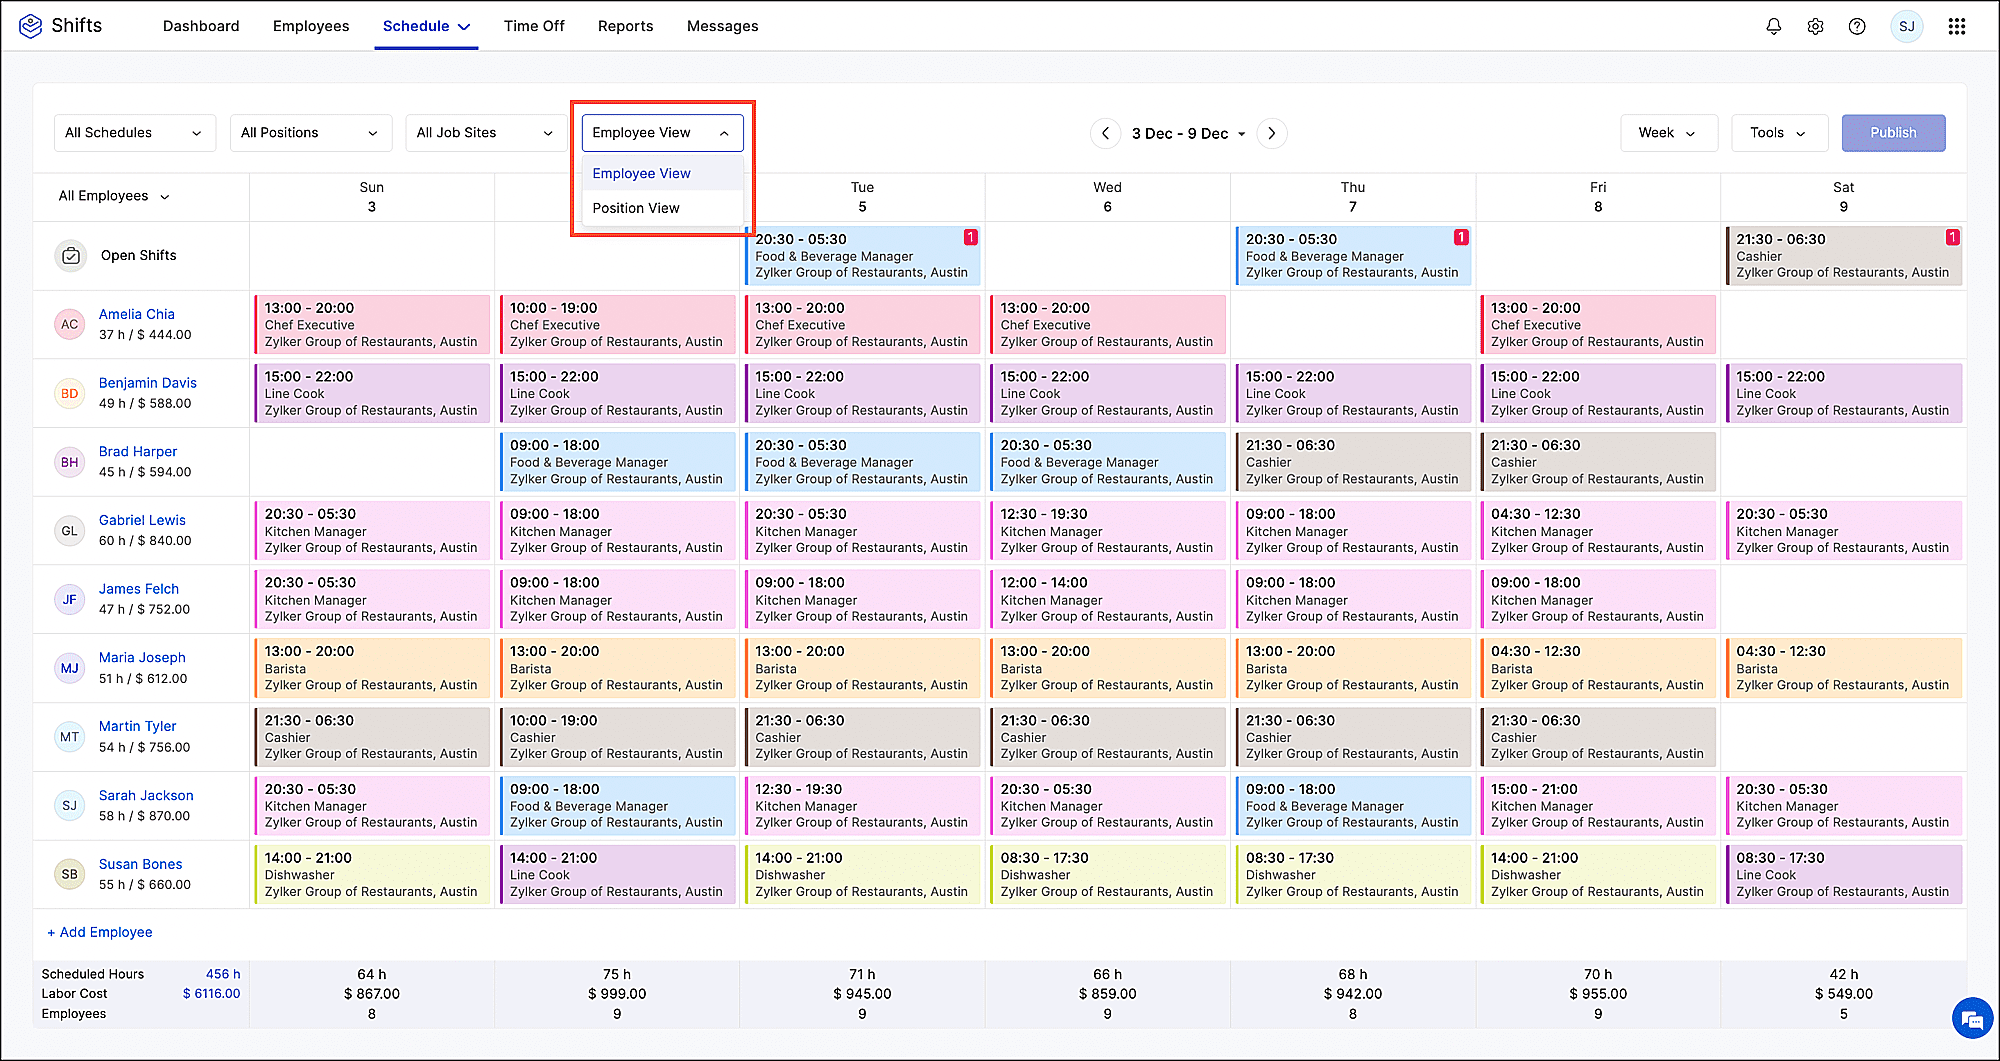Click the red badge on Thursday open shift
This screenshot has width=2000, height=1061.
(1461, 237)
